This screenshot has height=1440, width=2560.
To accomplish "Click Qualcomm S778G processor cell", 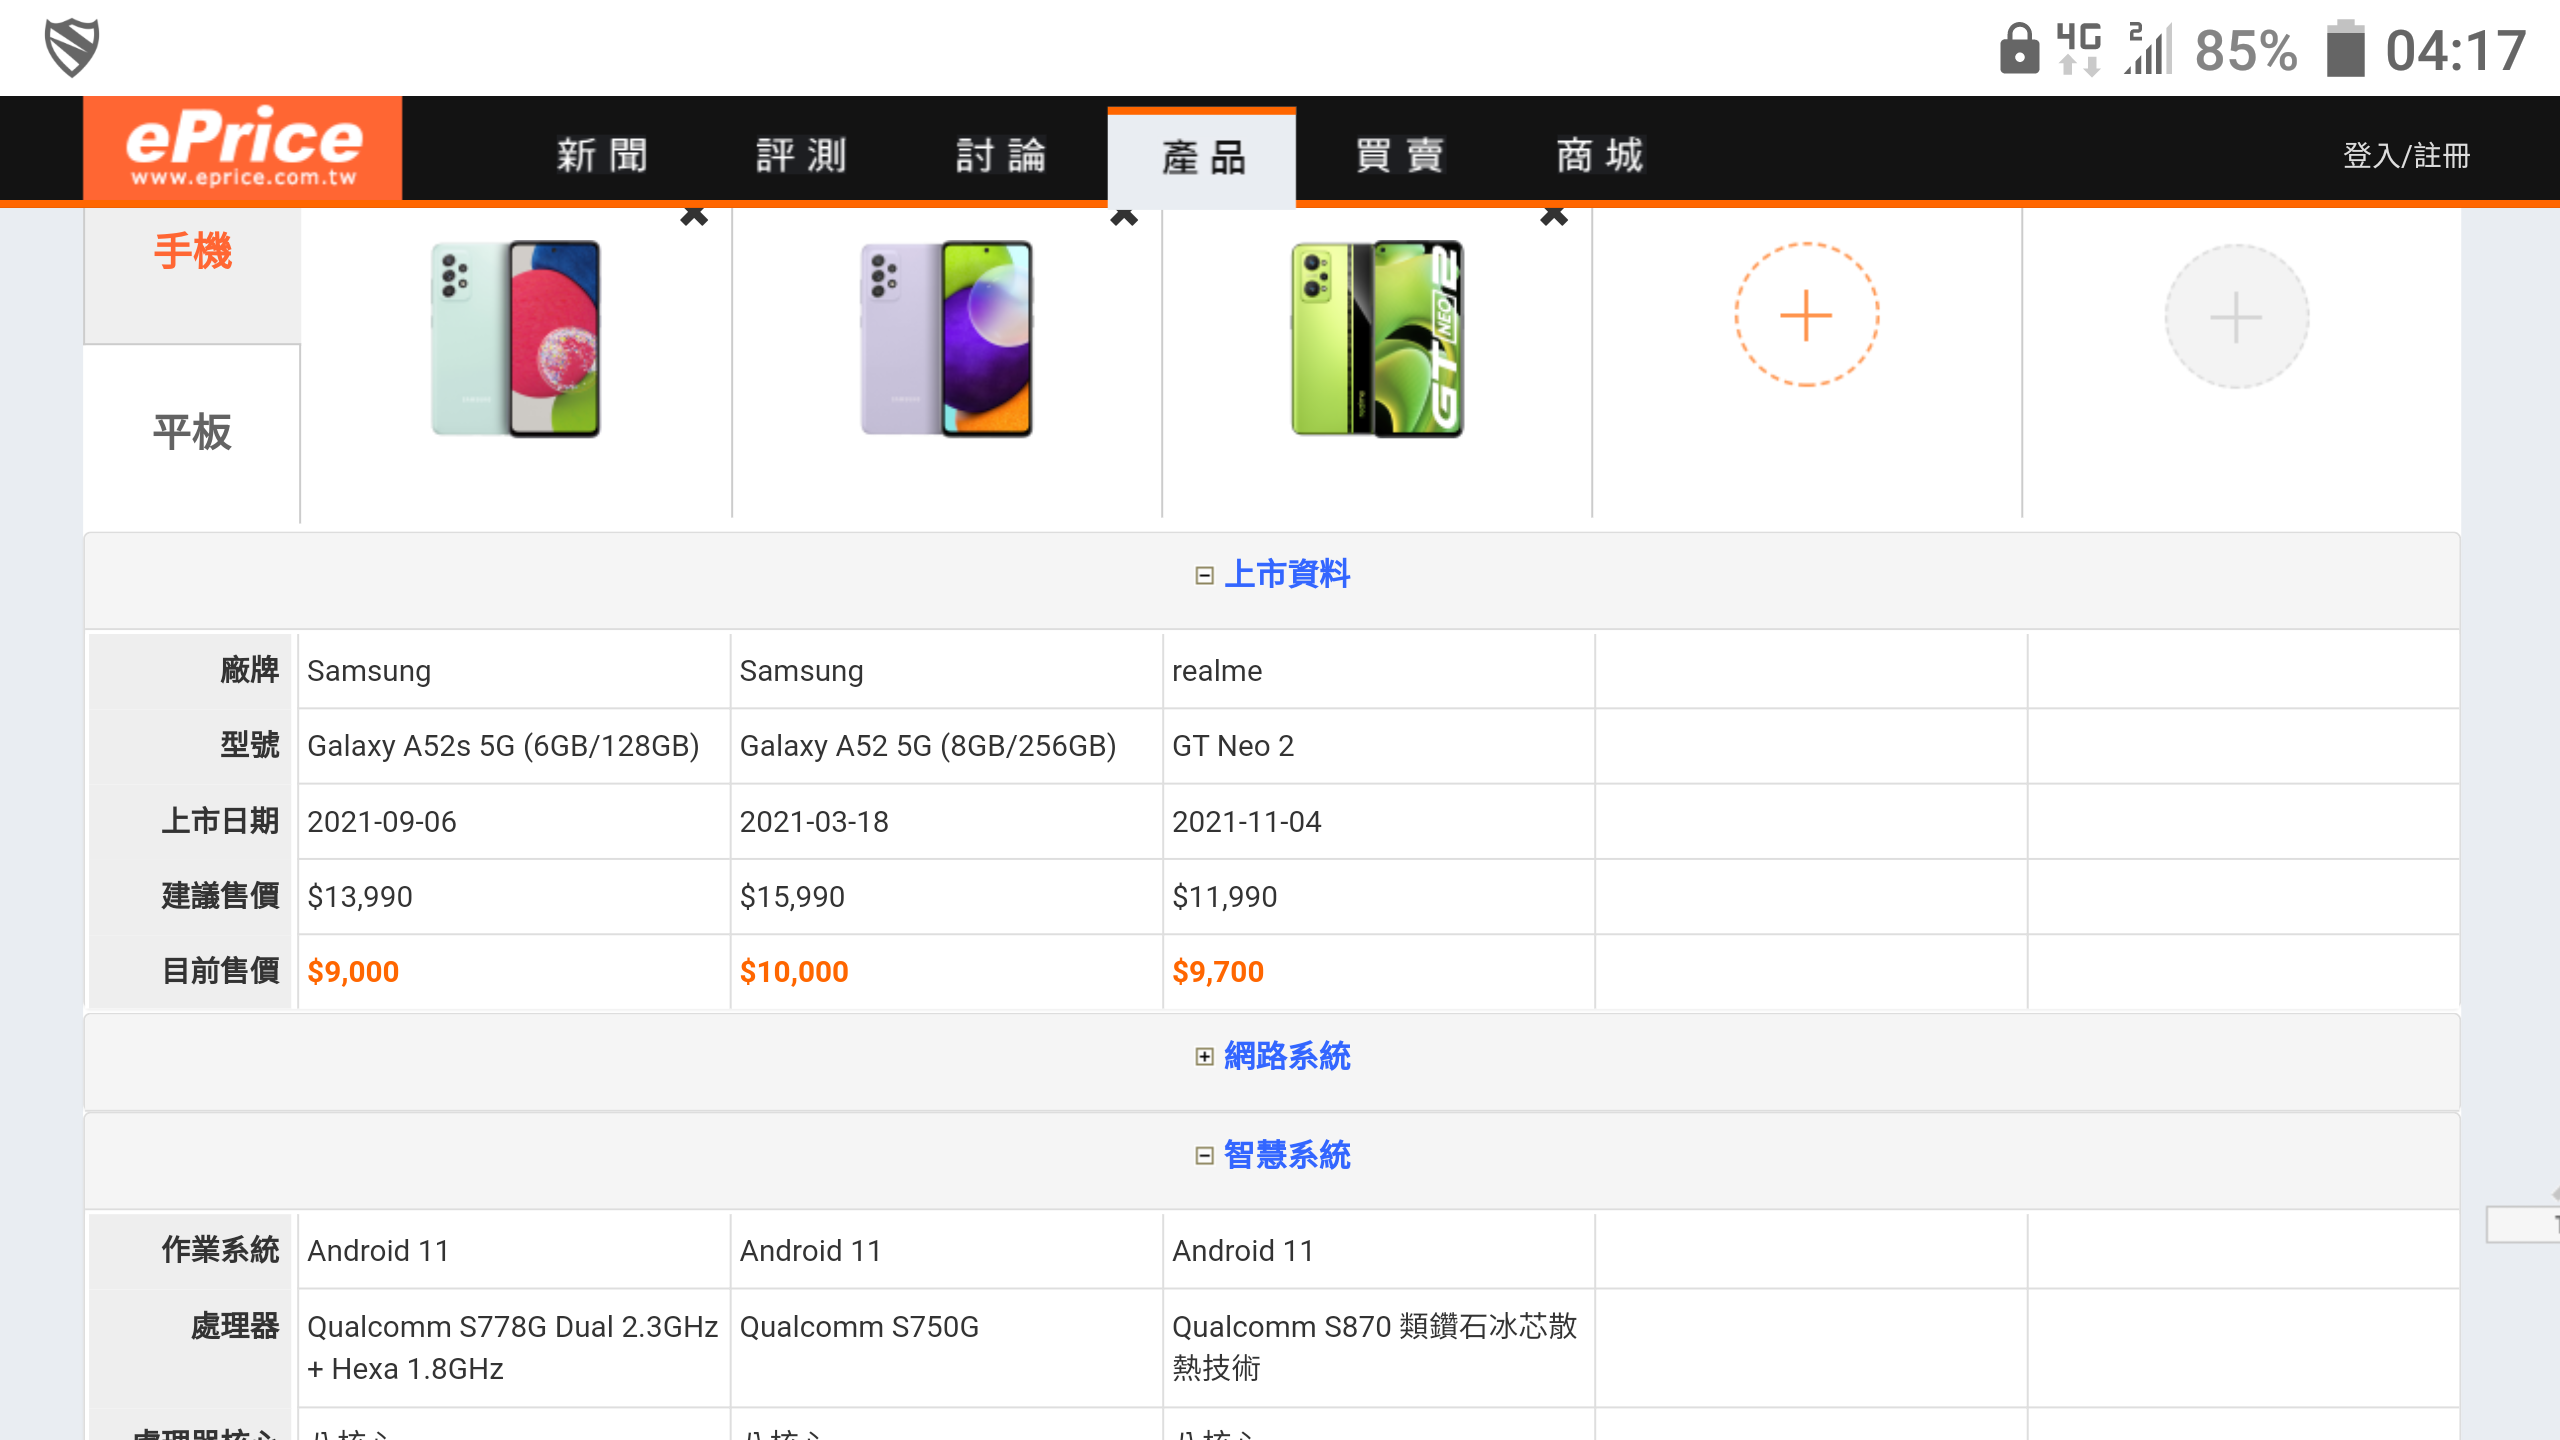I will [514, 1347].
